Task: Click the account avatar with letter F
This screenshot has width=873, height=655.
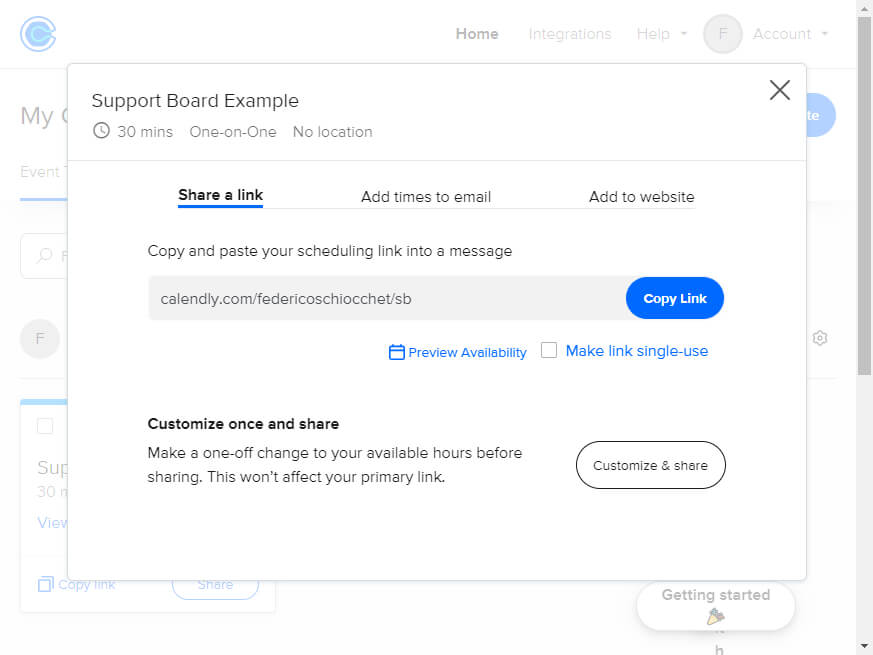Action: click(x=722, y=34)
